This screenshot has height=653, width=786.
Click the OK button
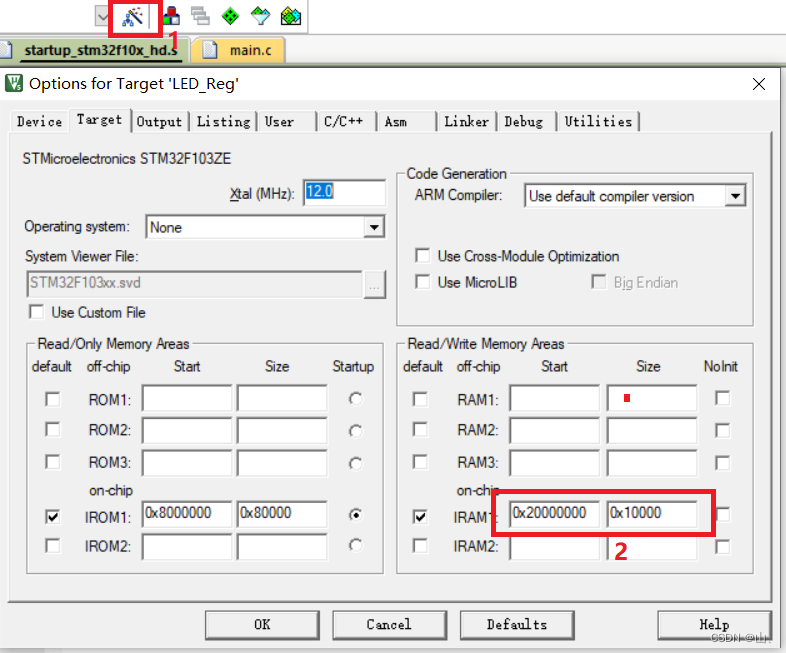coord(262,625)
